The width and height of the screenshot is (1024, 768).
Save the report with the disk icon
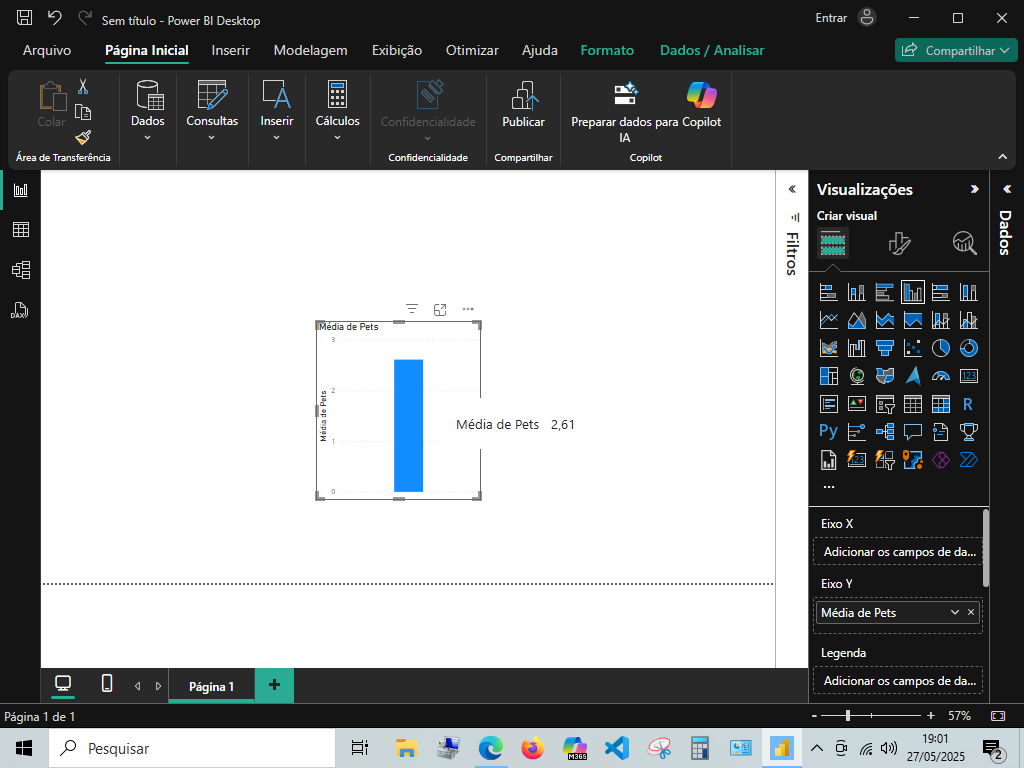pyautogui.click(x=24, y=18)
